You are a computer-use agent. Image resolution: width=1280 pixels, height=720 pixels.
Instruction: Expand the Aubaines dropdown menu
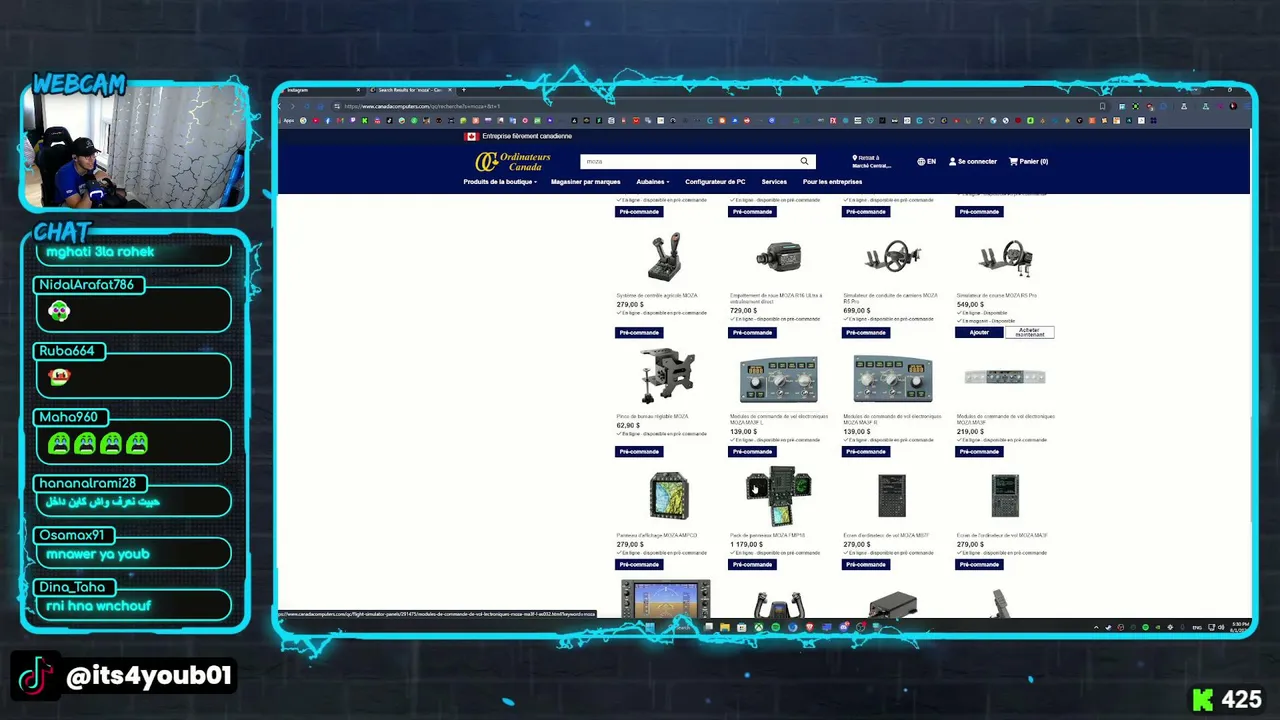coord(653,182)
